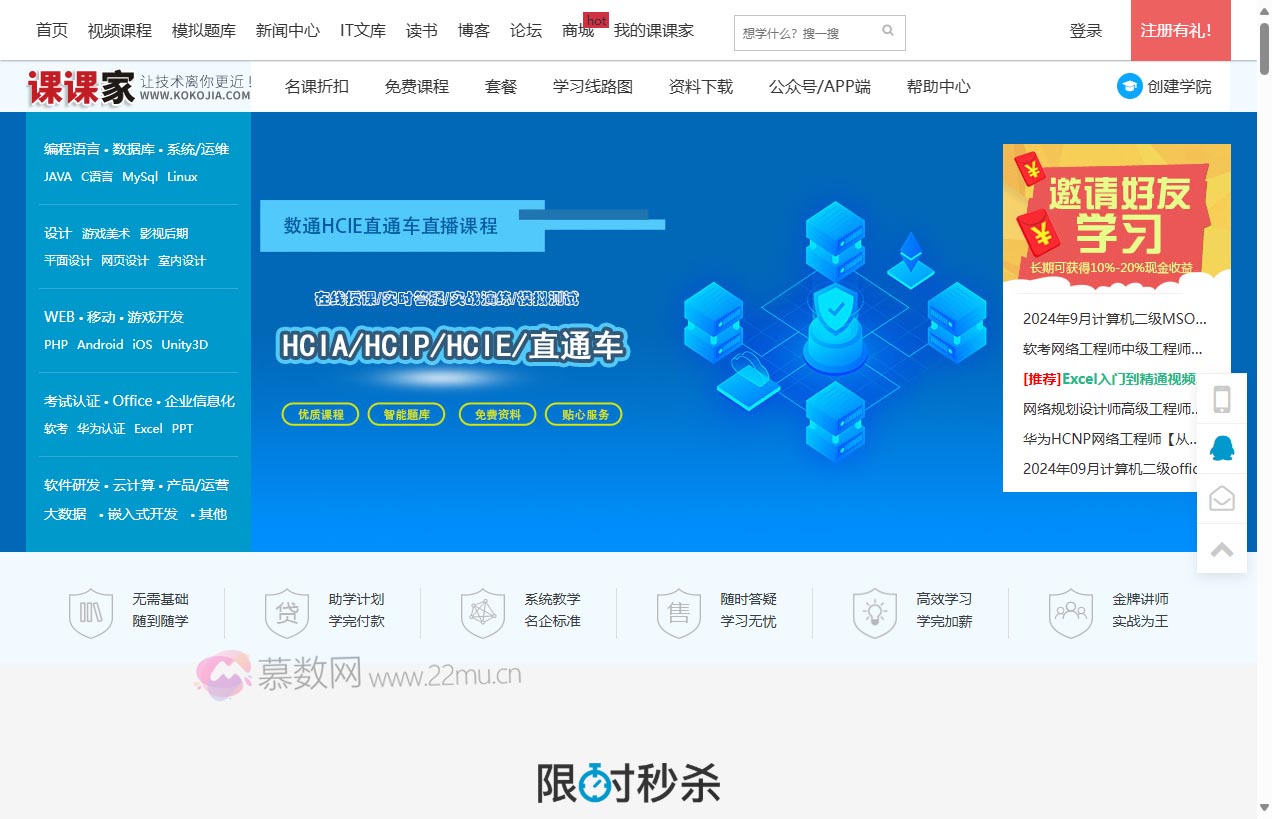Open the 视频课程 menu item

(x=122, y=31)
